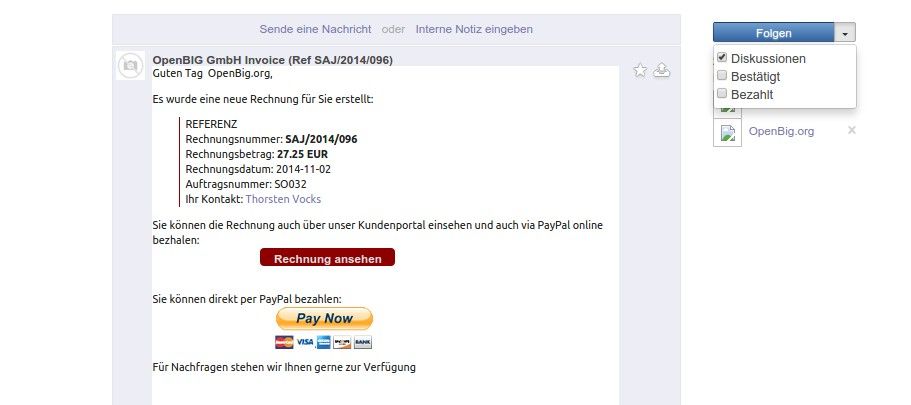This screenshot has height=405, width=911.
Task: Open Sende eine Nachricht composer
Action: (x=315, y=29)
